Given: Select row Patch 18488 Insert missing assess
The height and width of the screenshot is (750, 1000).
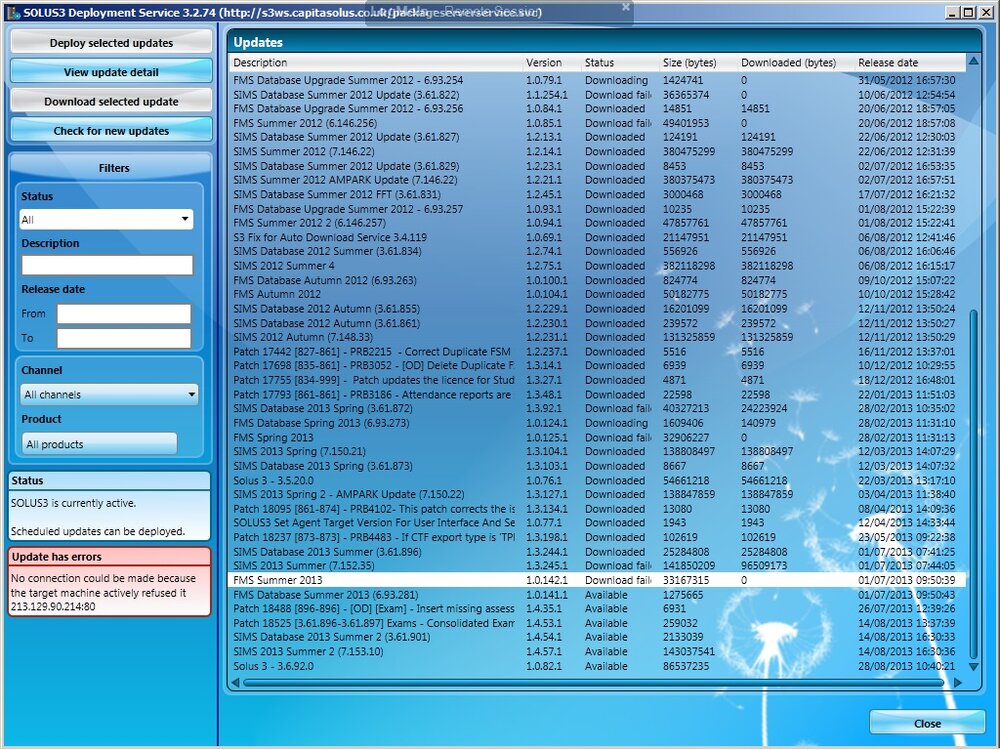Looking at the screenshot, I should (597, 609).
